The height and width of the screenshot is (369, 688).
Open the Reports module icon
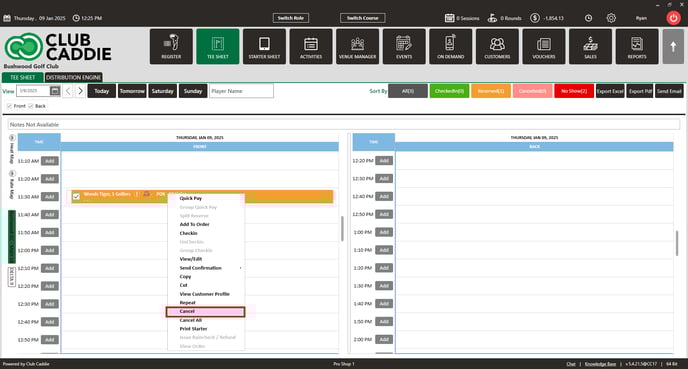pyautogui.click(x=637, y=47)
